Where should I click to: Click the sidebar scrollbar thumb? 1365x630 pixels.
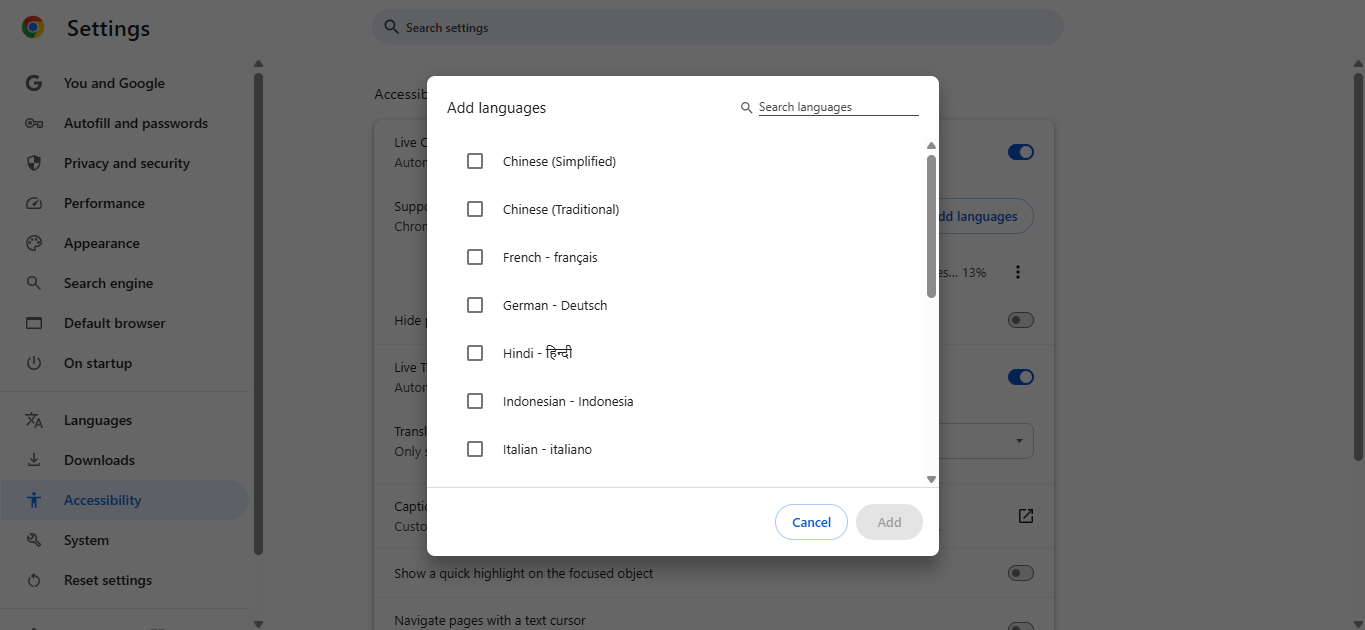click(x=258, y=313)
